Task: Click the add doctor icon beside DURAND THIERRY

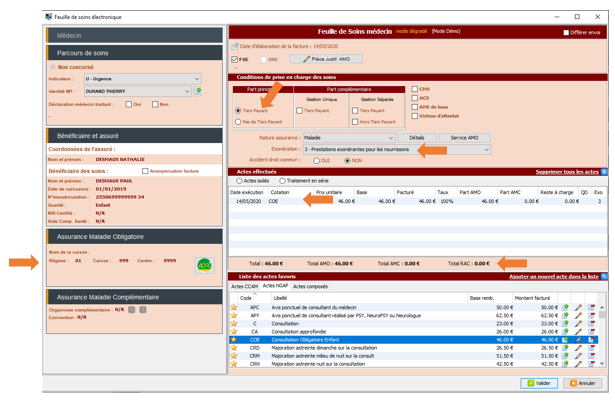Action: (x=198, y=91)
